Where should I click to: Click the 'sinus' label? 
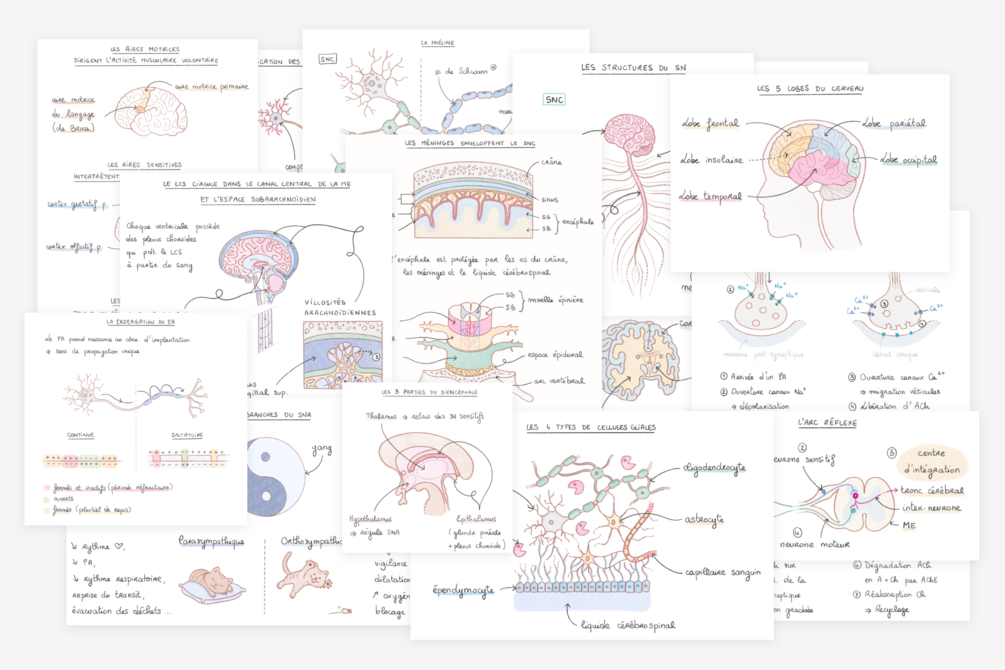549,199
